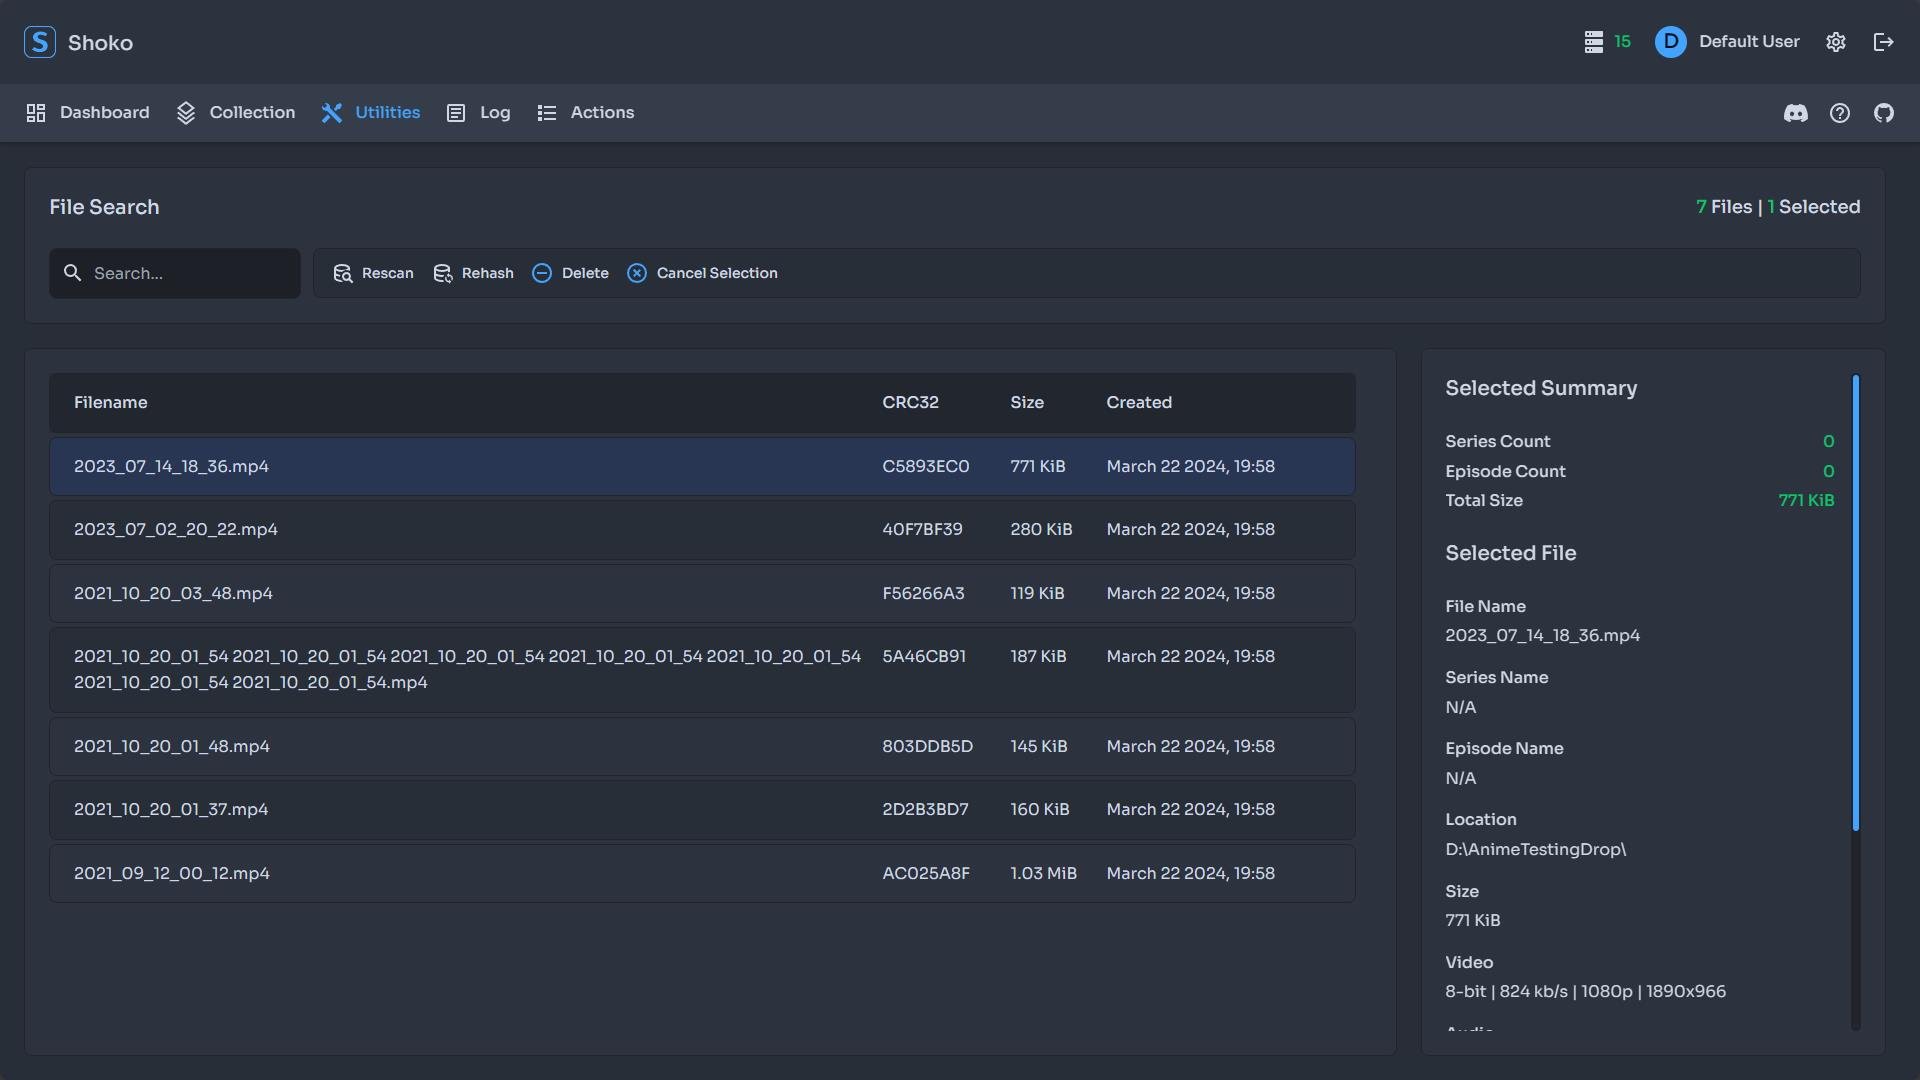Screen dimensions: 1920x1080
Task: Click the Cancel Selection x-circle icon
Action: [x=637, y=273]
